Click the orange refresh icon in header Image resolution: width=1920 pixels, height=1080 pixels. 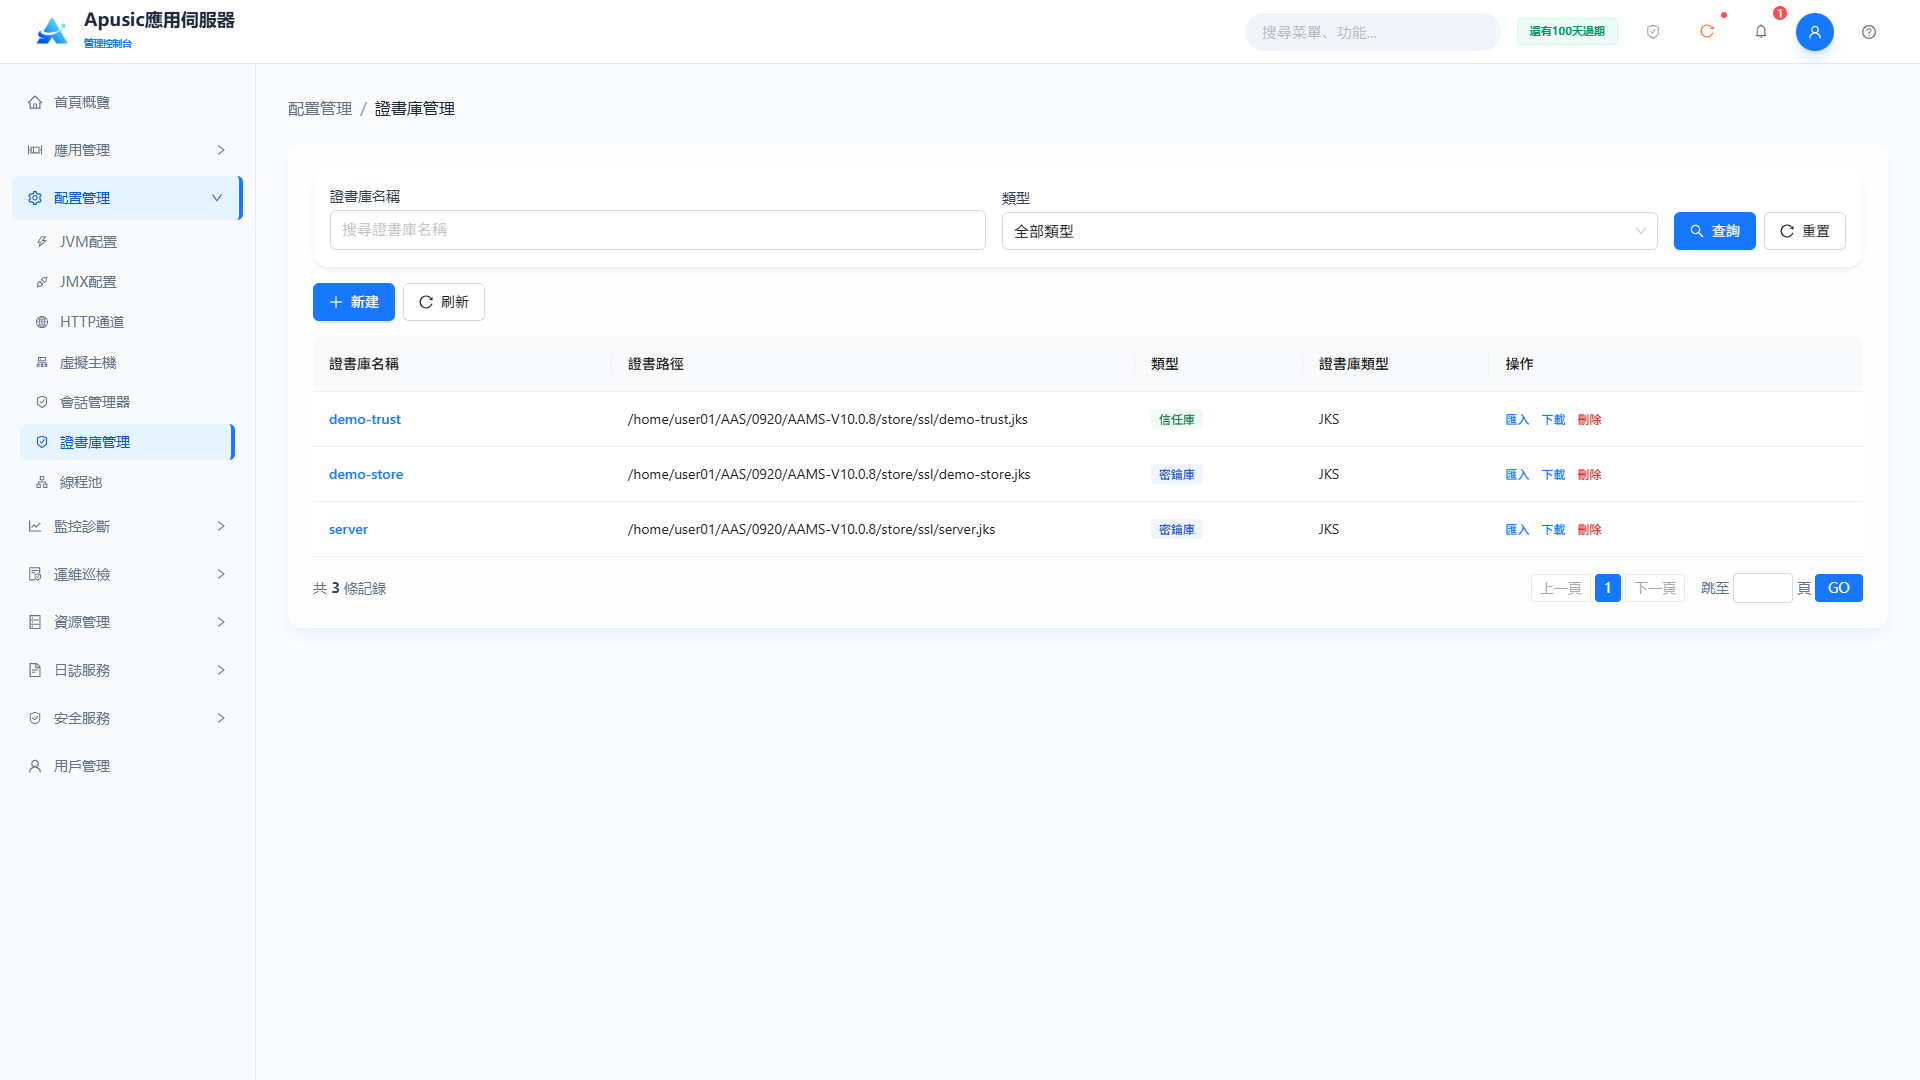(x=1707, y=32)
